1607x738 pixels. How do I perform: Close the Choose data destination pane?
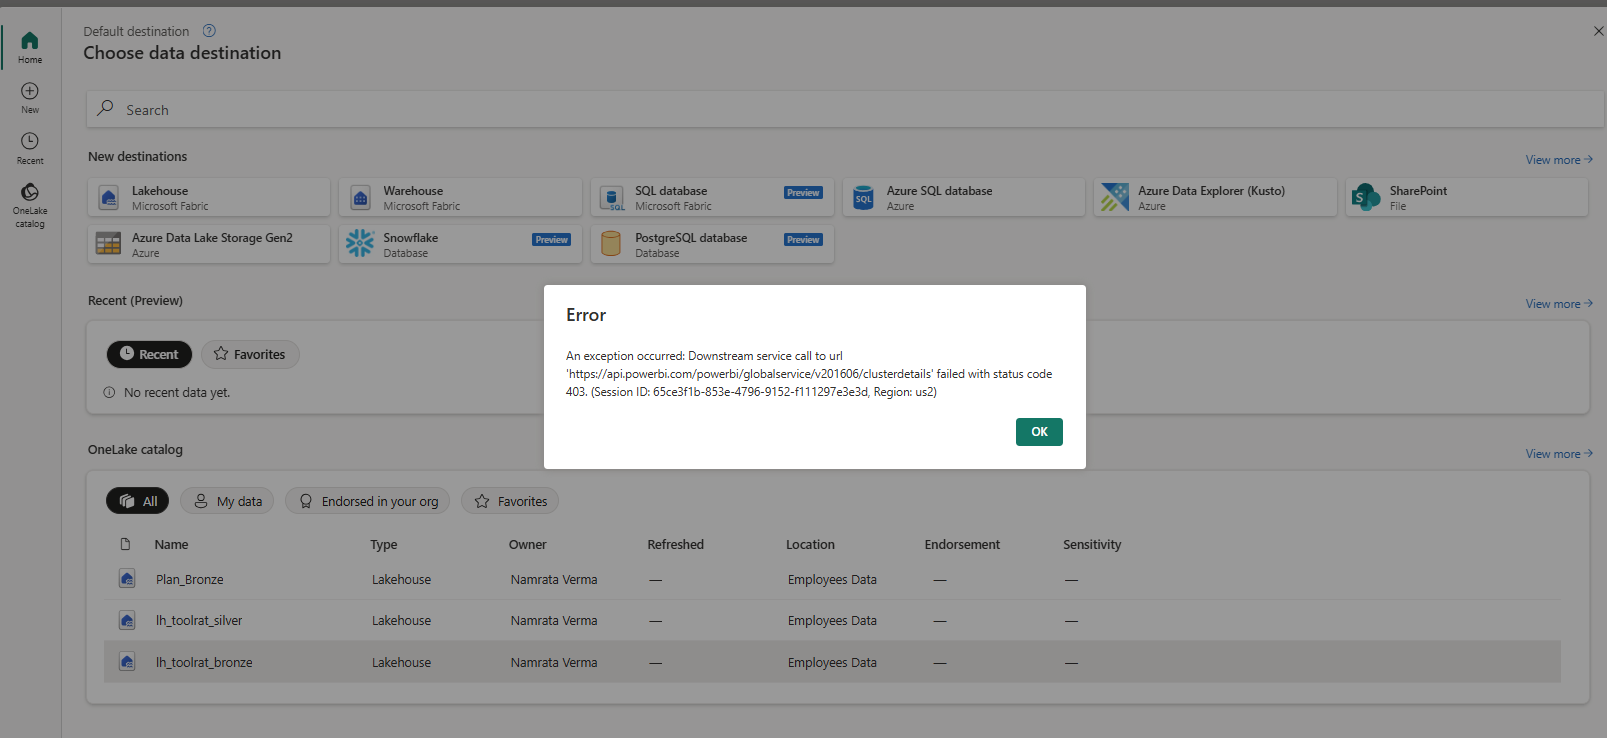(x=1598, y=31)
